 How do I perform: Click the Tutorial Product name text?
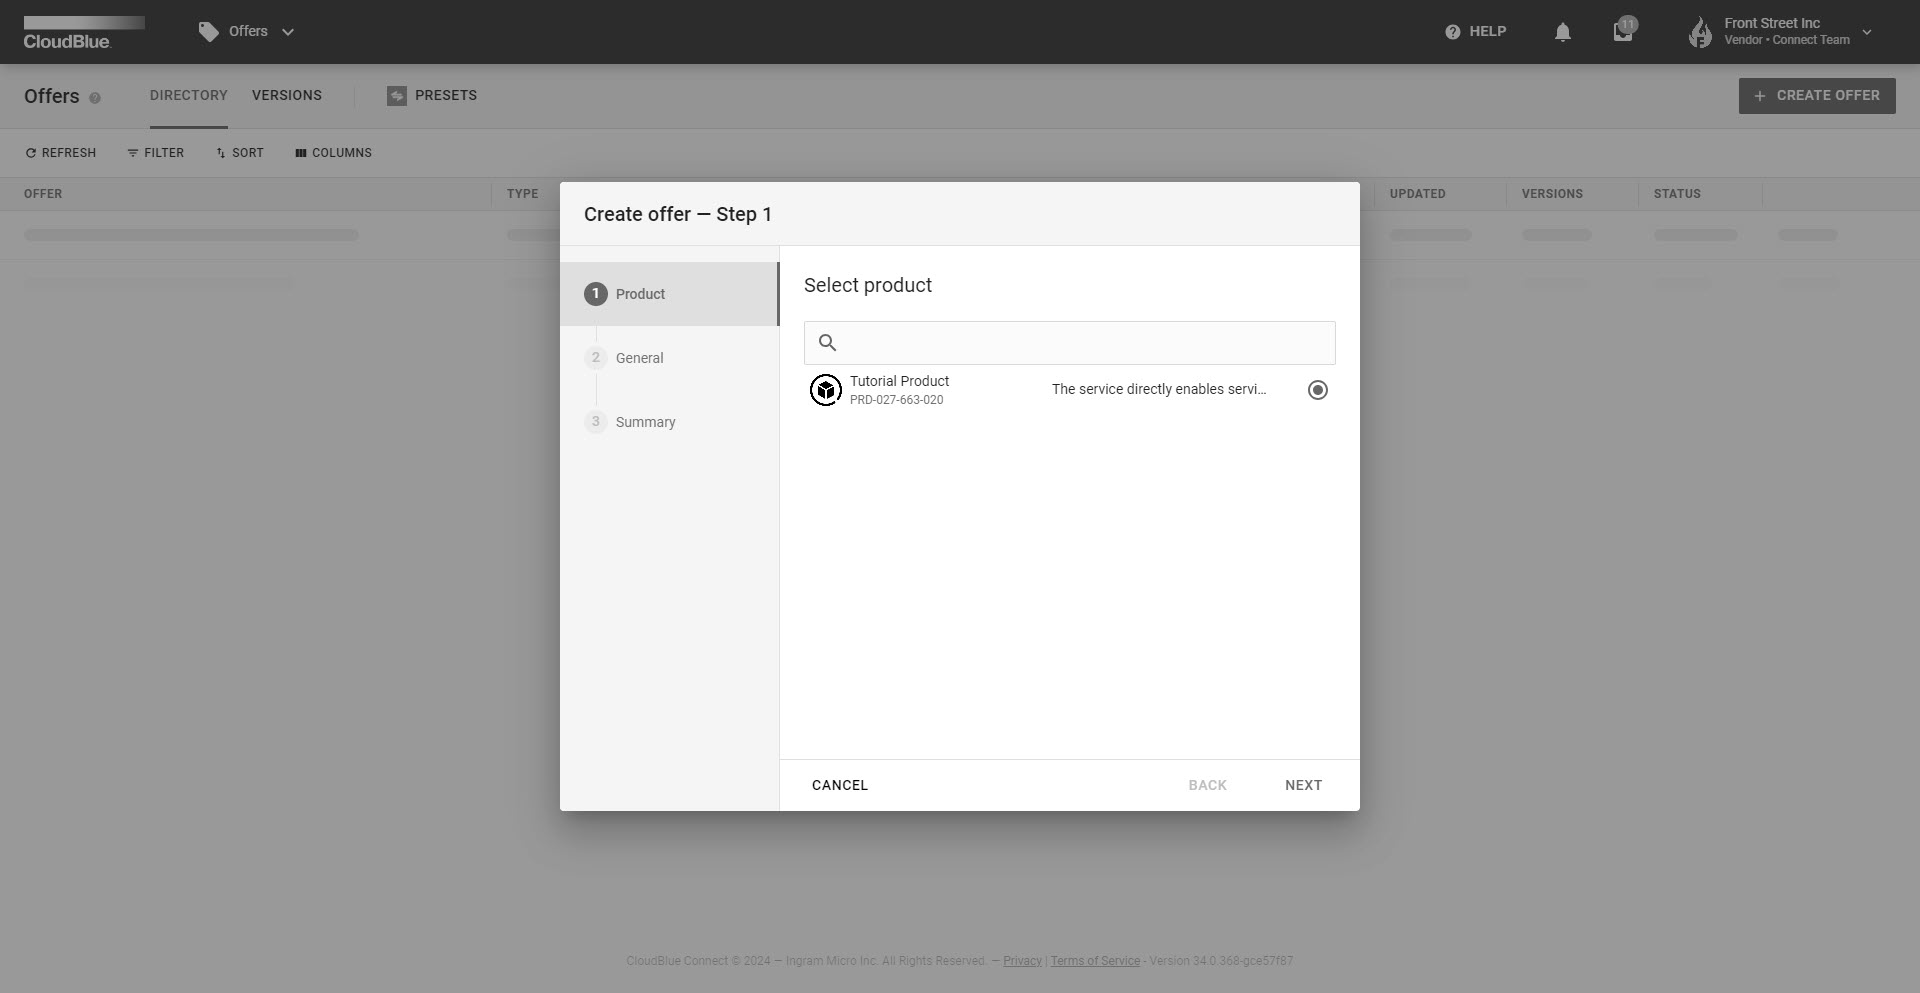(899, 381)
